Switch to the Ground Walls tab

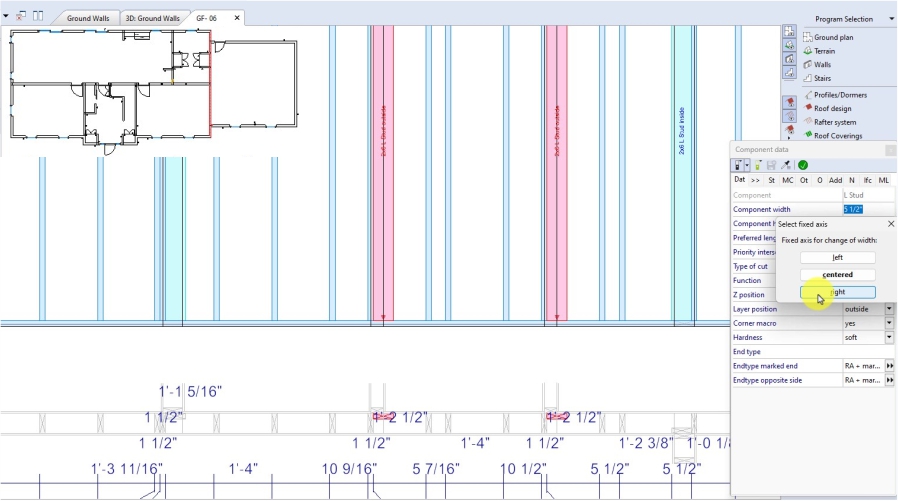(x=88, y=18)
